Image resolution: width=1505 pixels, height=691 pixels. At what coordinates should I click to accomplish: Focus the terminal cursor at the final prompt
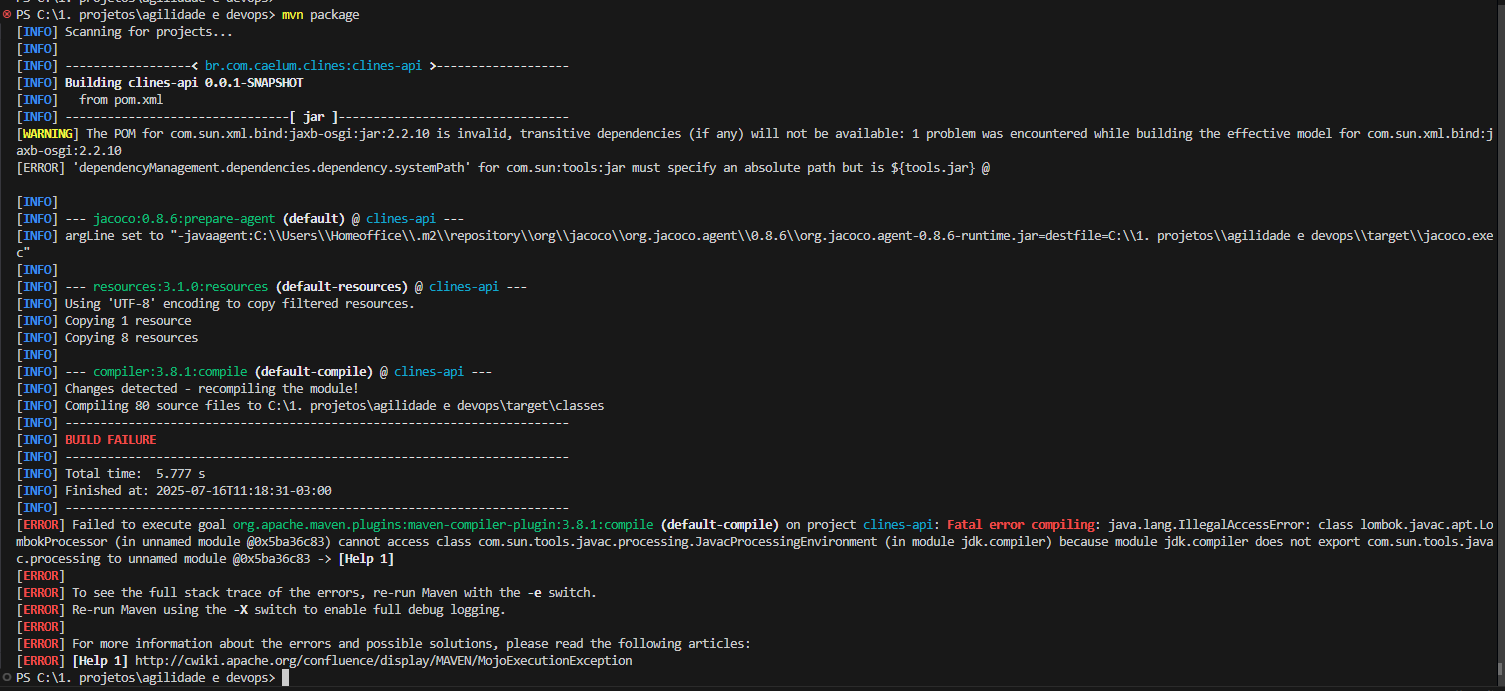[x=285, y=678]
